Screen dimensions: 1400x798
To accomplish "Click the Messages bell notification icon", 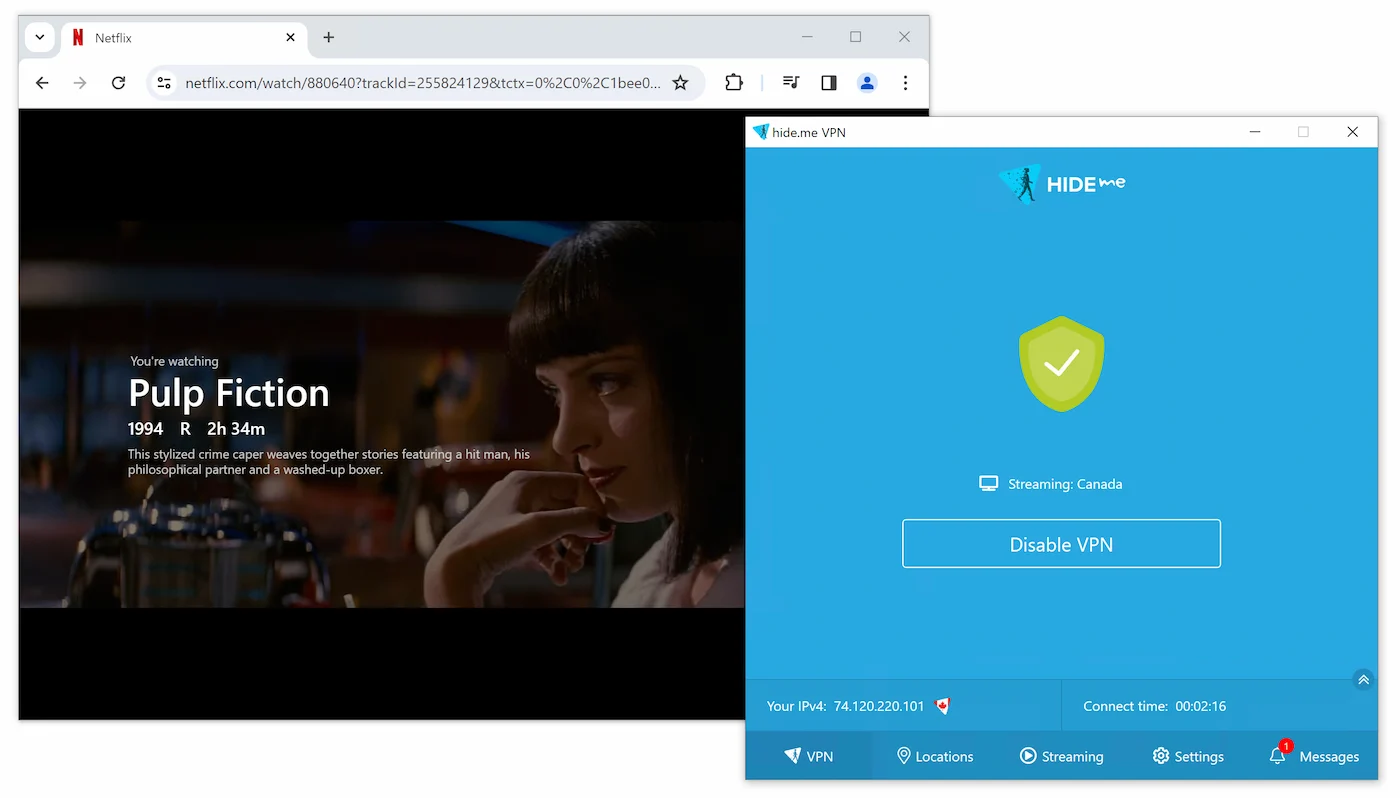I will [x=1278, y=756].
